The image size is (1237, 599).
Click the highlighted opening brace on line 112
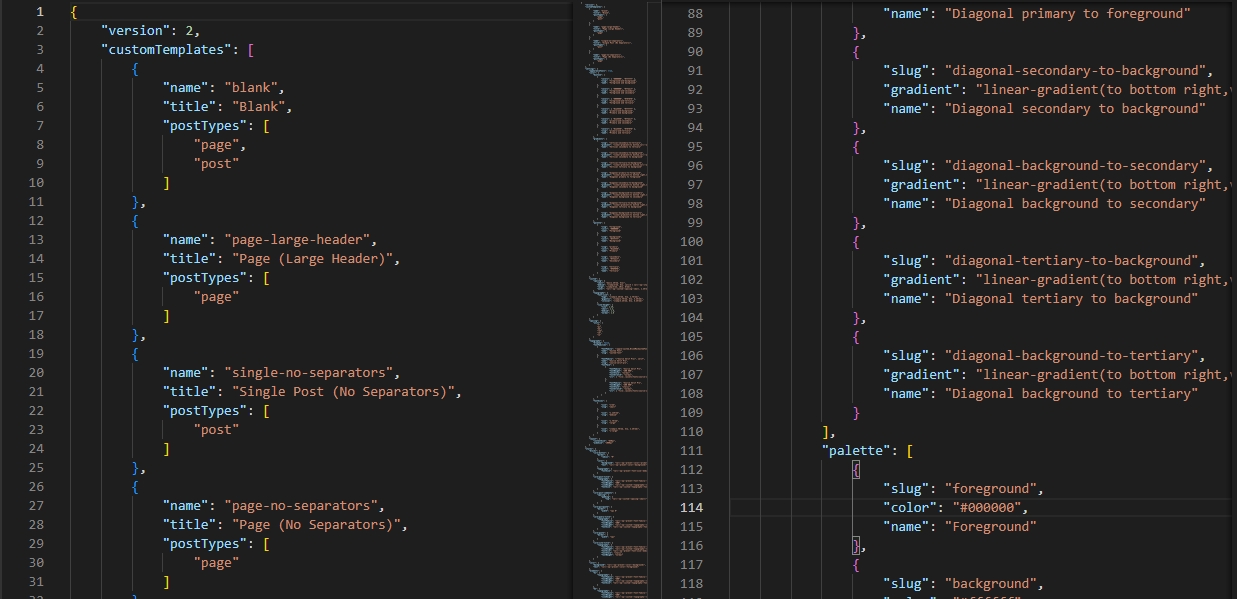pos(857,469)
